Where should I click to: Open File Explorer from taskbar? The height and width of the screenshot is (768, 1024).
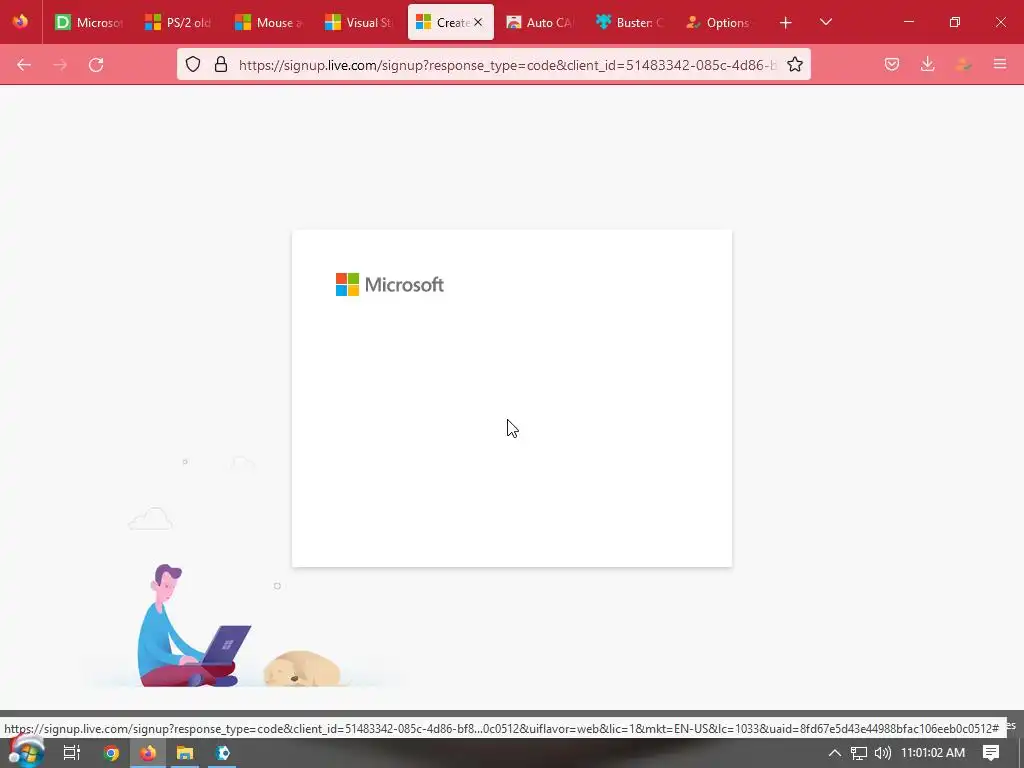click(x=185, y=753)
